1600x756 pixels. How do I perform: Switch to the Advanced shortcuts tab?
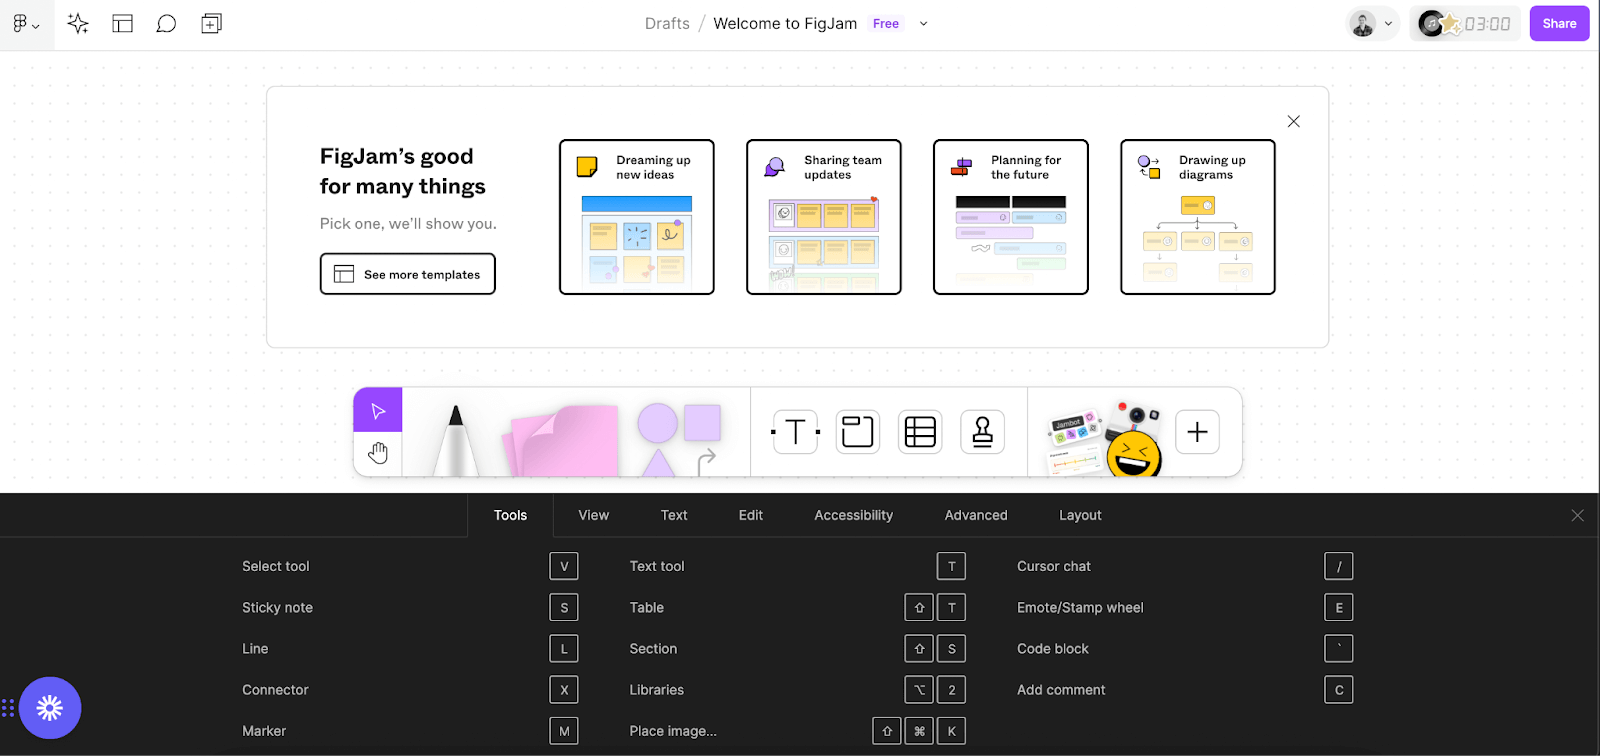click(x=976, y=515)
